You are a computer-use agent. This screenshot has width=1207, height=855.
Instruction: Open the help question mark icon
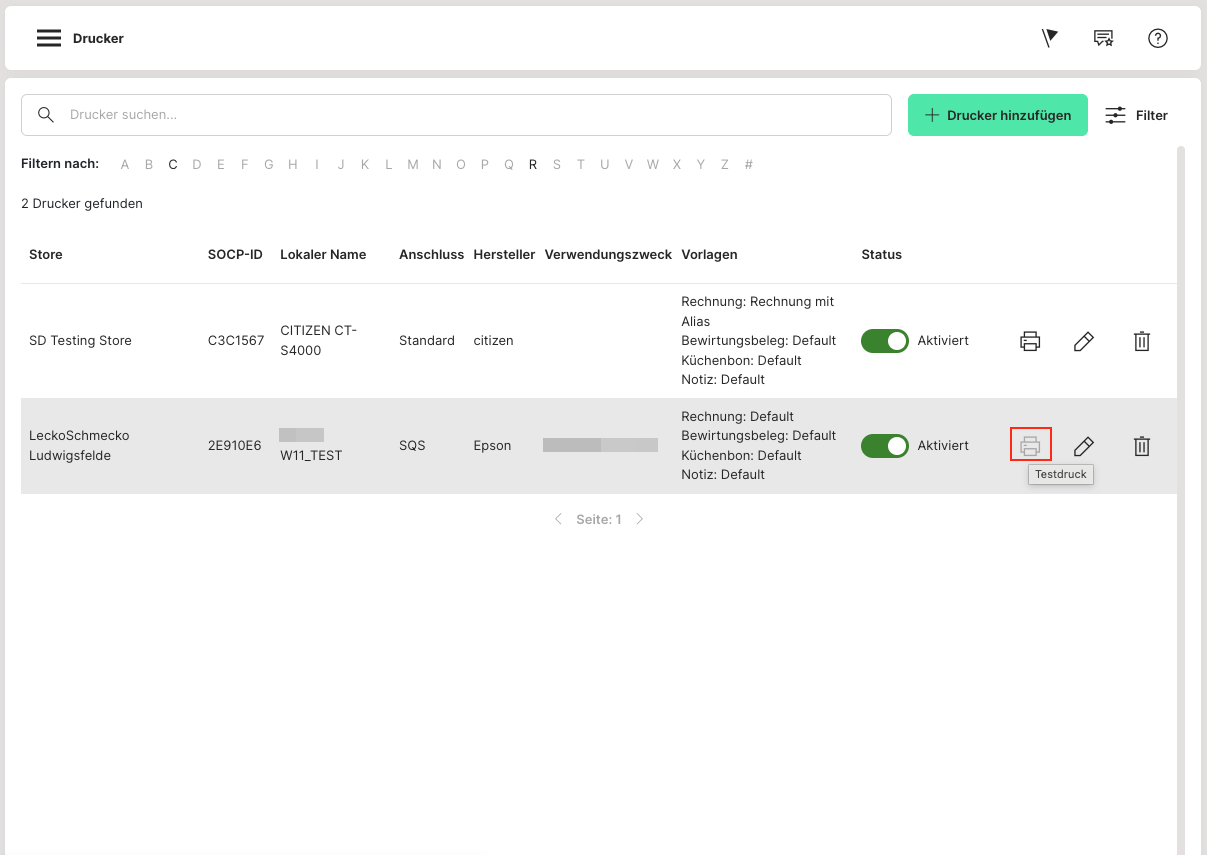click(1158, 38)
